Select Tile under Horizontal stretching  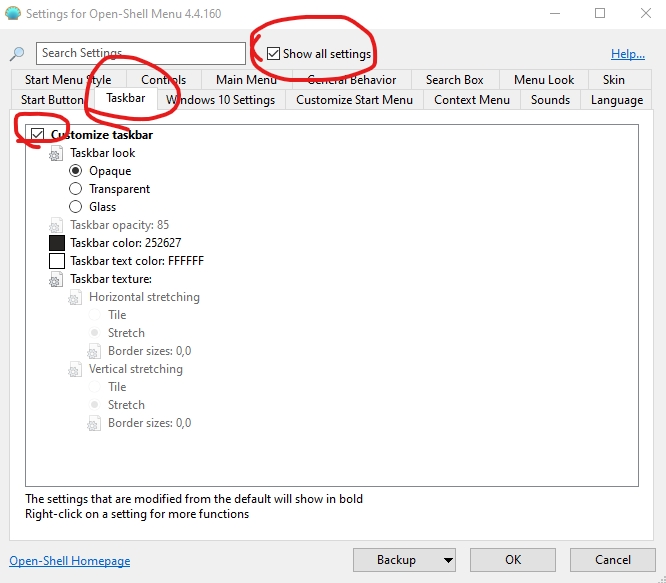(94, 315)
